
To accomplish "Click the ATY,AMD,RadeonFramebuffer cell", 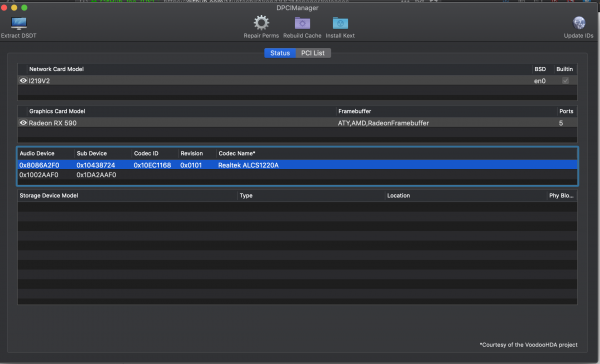I will 383,123.
